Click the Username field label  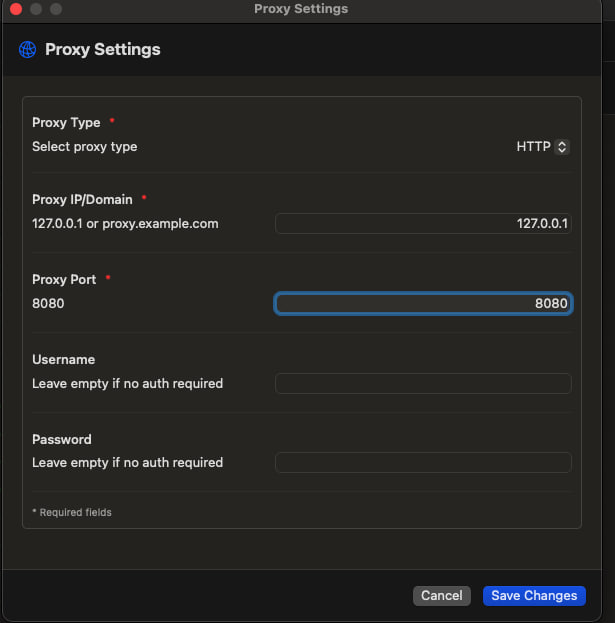(63, 359)
